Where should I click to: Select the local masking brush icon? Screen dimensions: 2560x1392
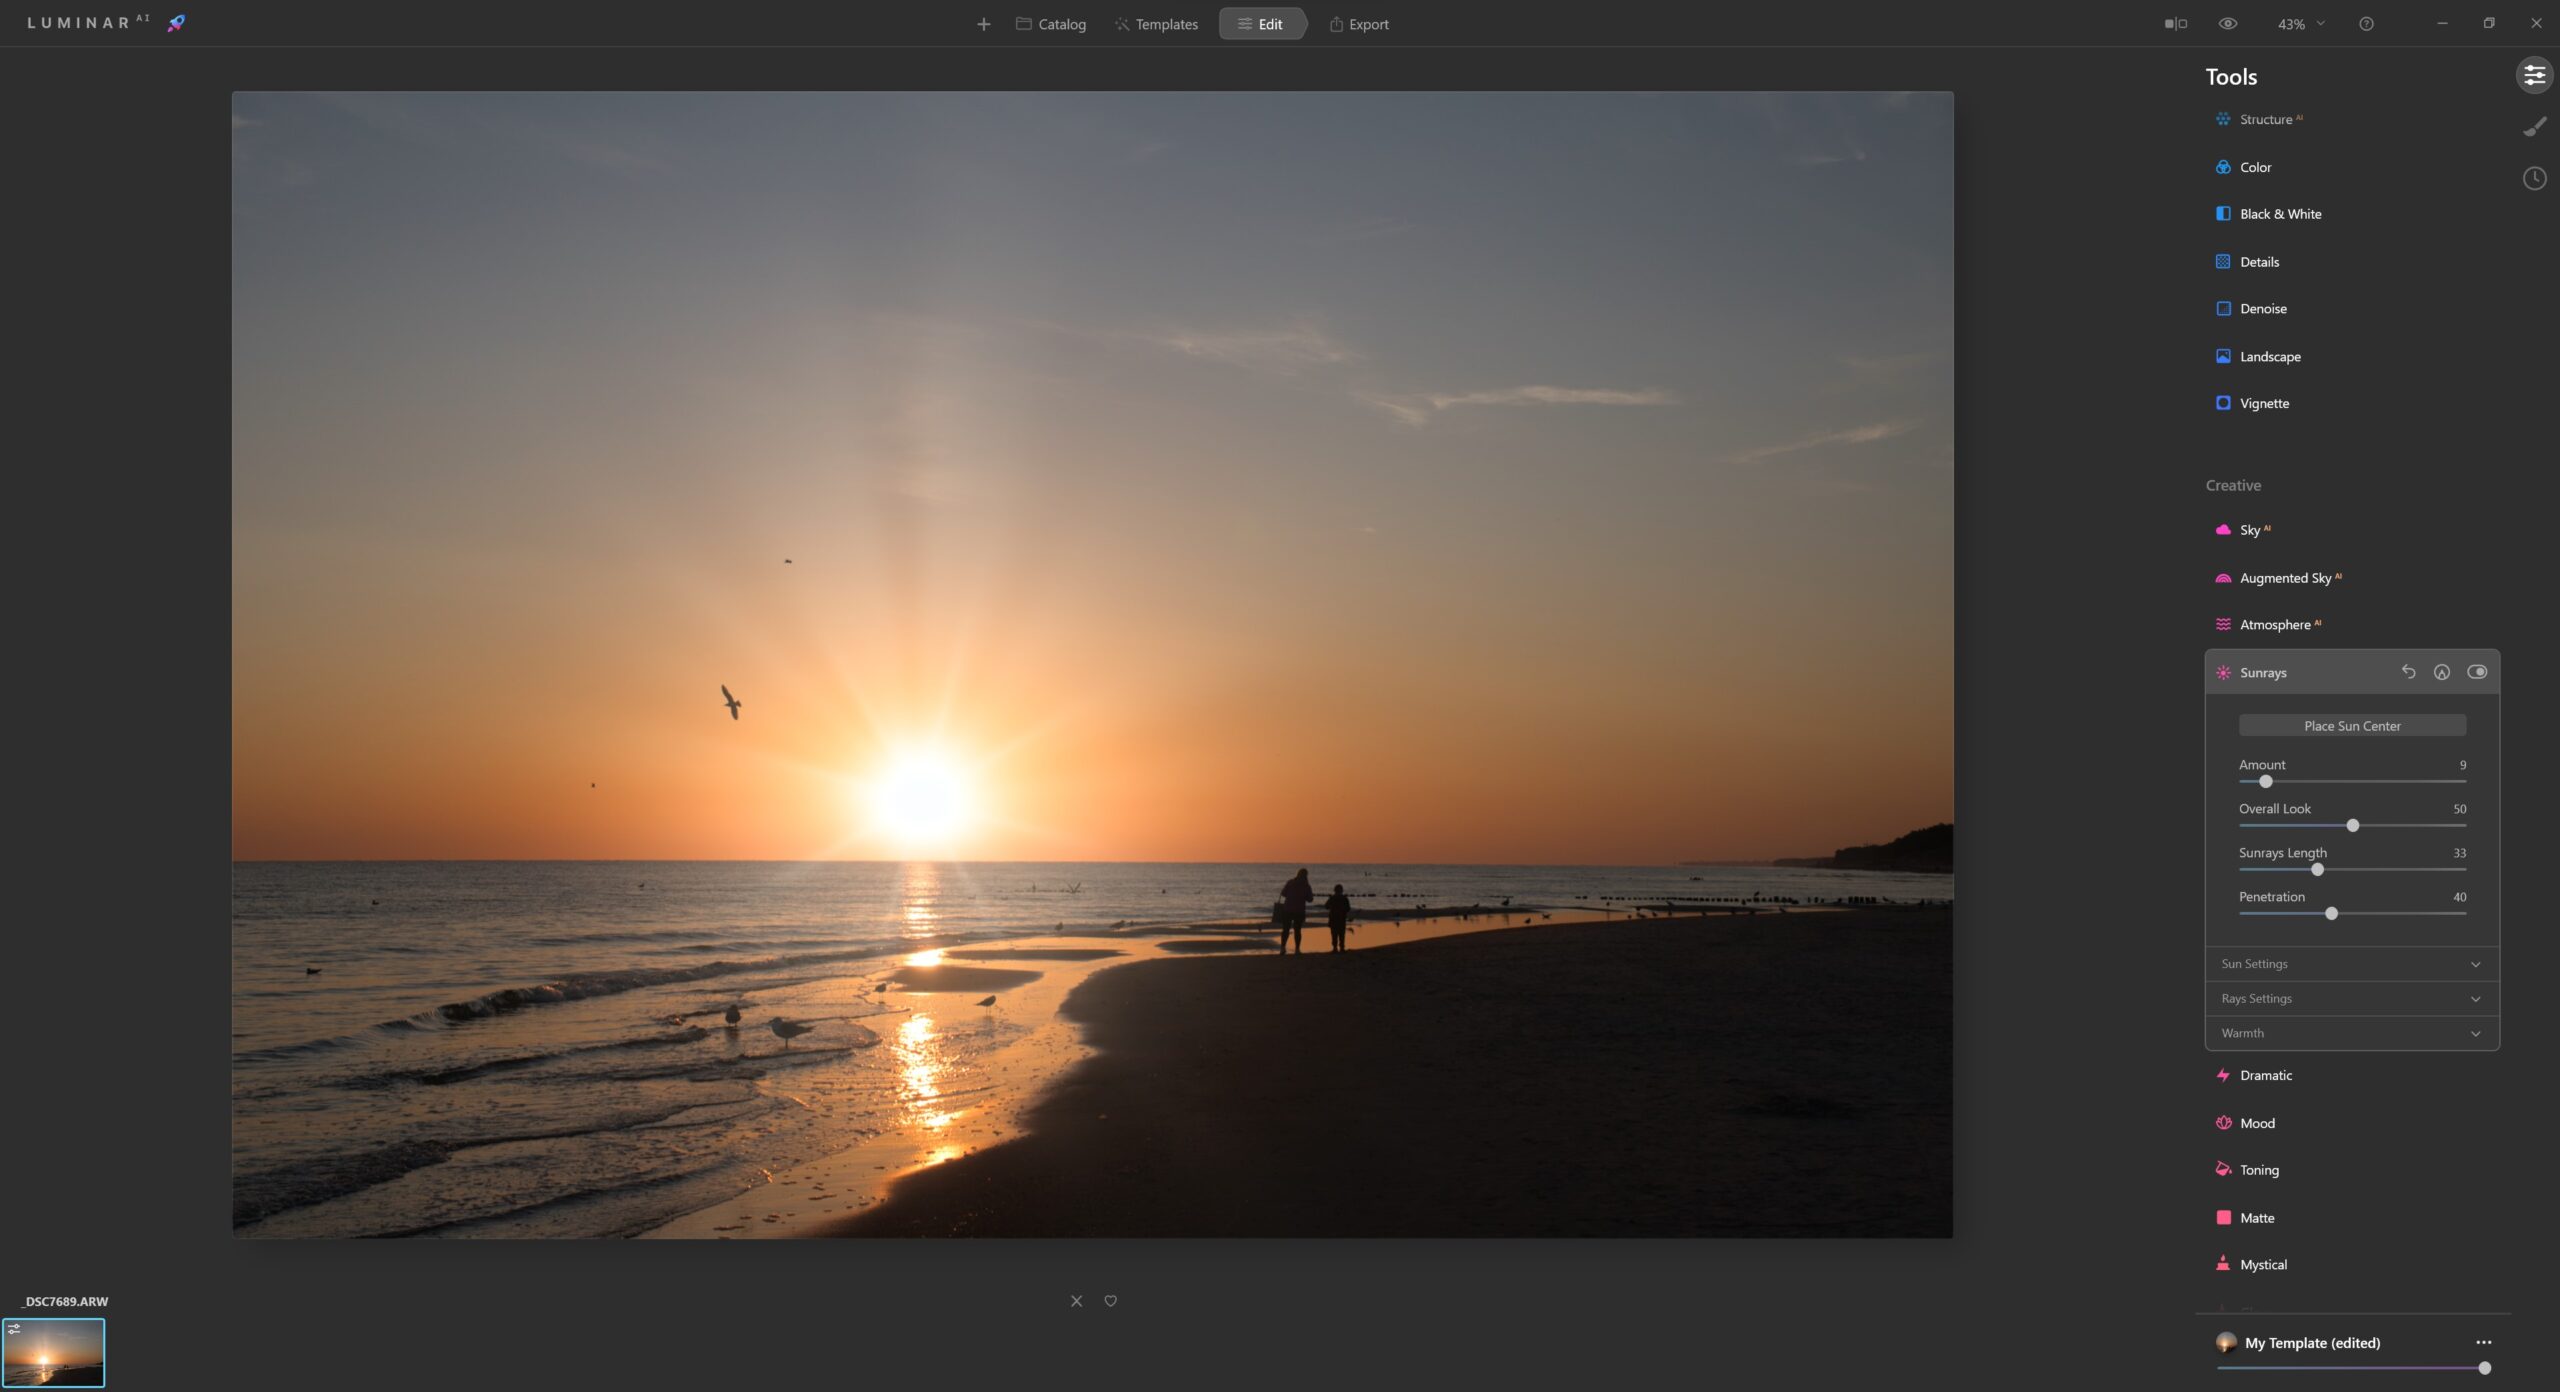coord(2534,127)
